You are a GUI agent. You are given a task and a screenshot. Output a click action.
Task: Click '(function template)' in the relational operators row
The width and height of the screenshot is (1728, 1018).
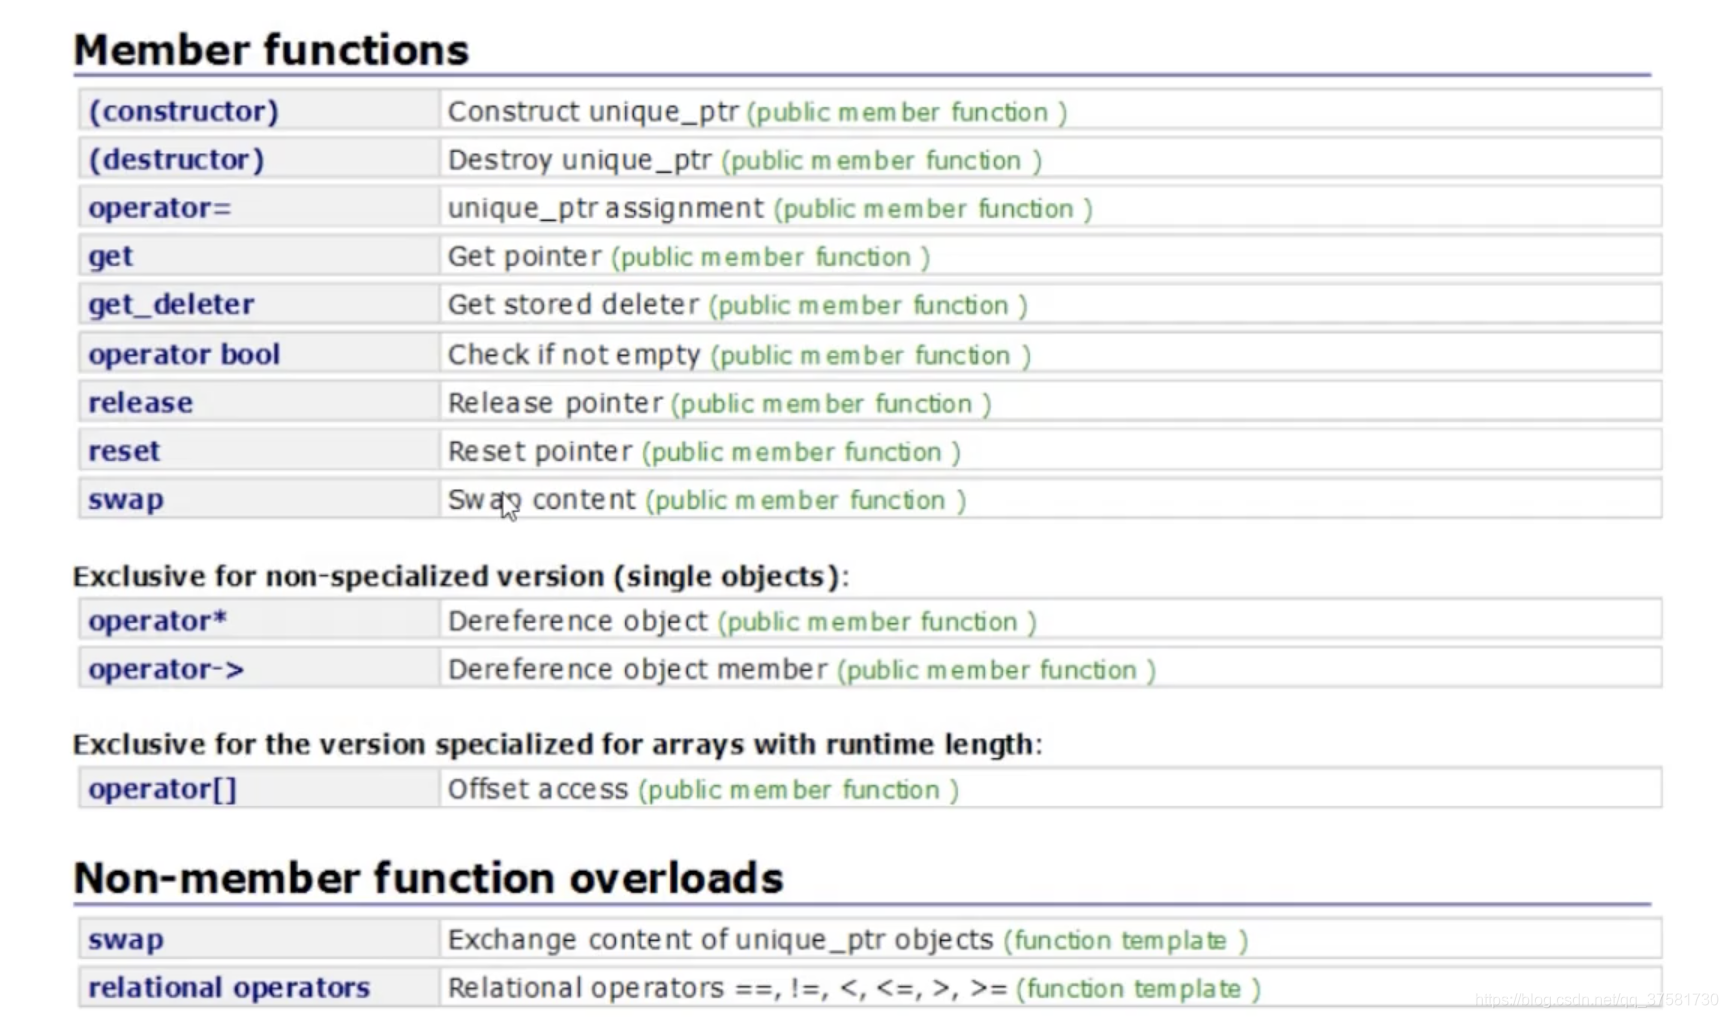[x=1139, y=989]
